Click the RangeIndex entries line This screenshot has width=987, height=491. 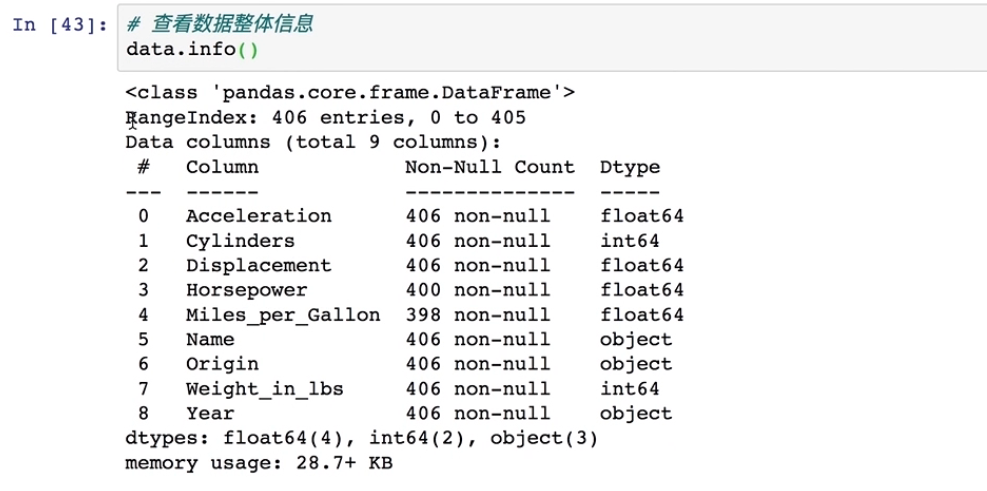325,118
